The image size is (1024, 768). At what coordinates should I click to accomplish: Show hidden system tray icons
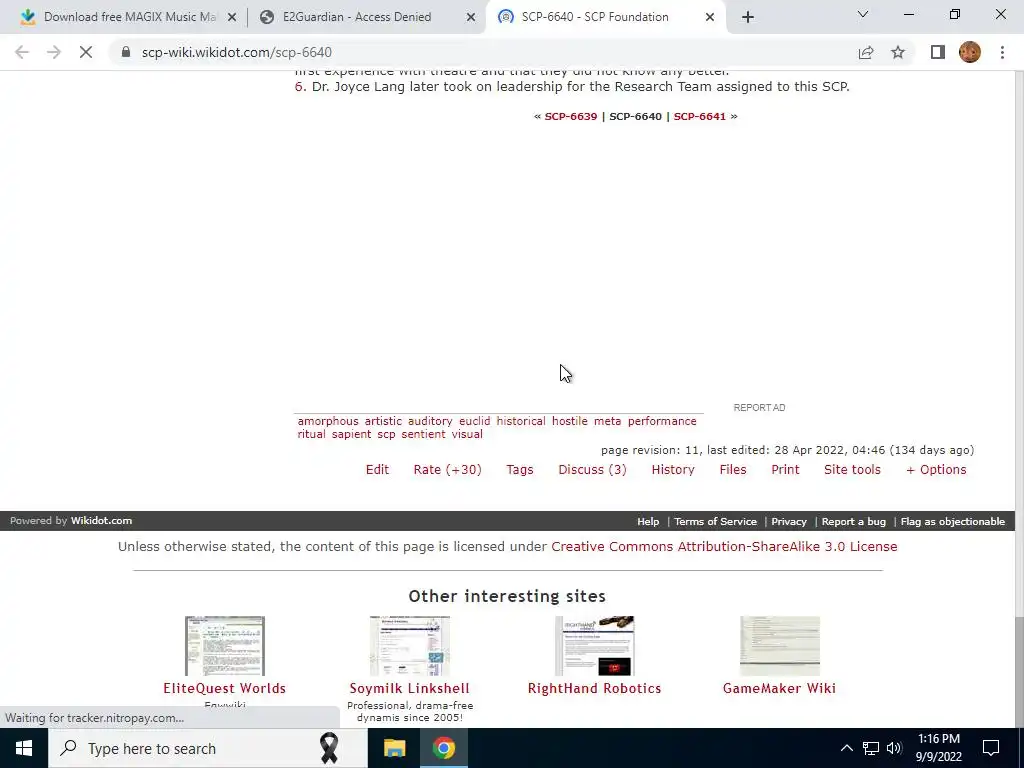point(846,748)
